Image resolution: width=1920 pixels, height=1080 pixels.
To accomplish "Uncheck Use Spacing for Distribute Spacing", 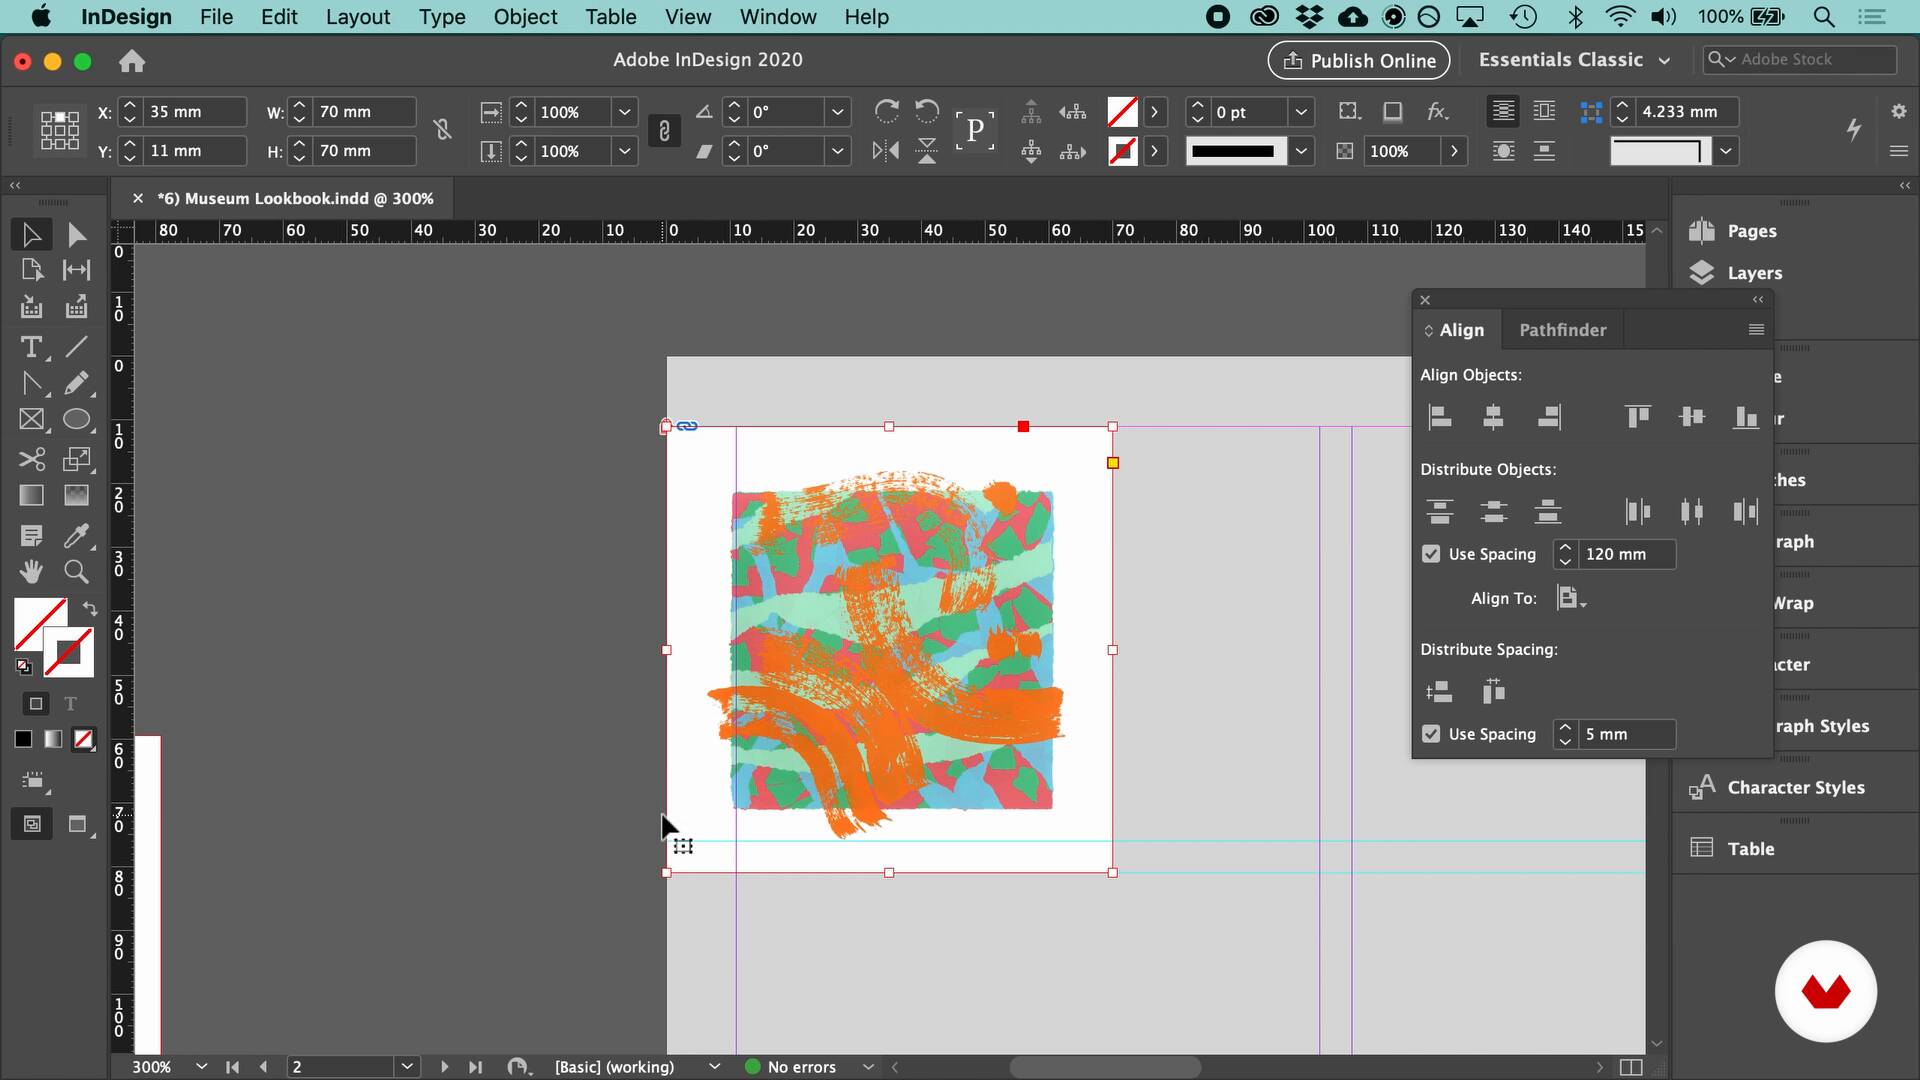I will pos(1431,734).
